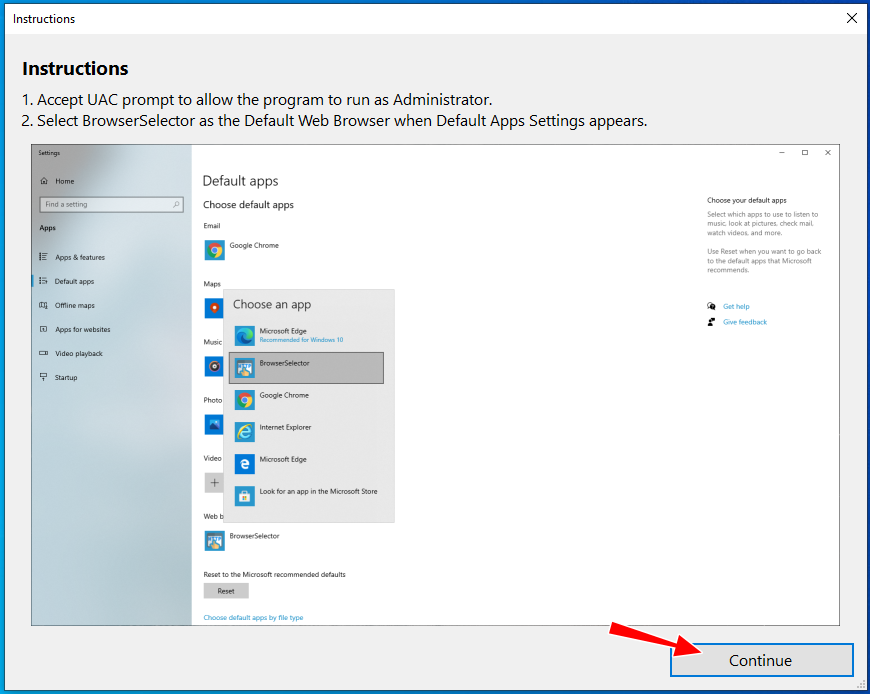Select highlighted BrowserSelector in Choose an app

(306, 368)
